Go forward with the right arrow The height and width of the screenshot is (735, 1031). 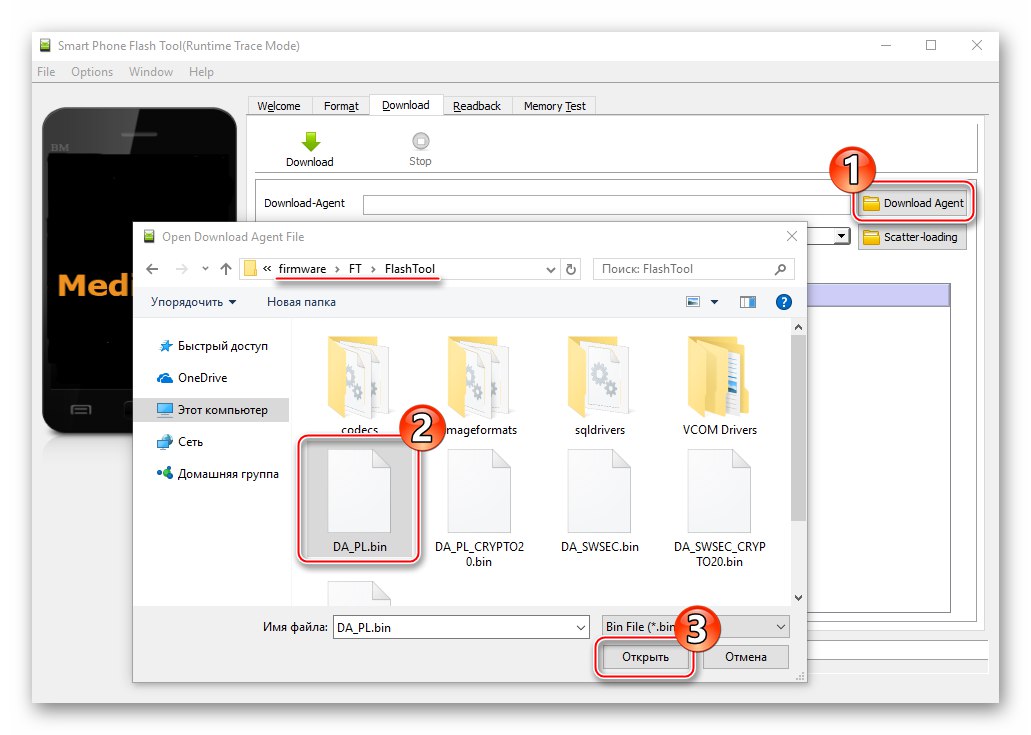181,269
